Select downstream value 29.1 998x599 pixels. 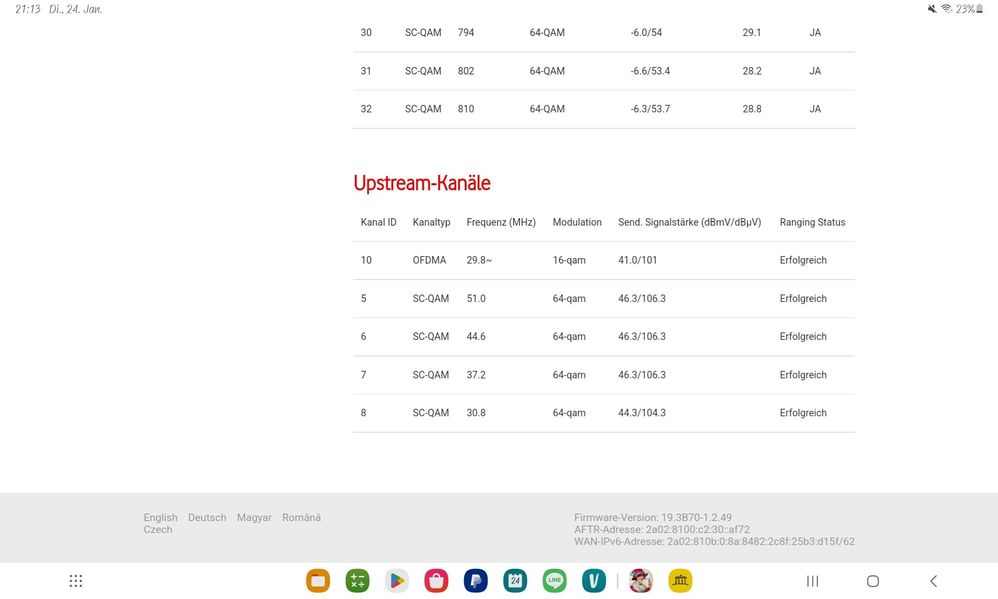tap(752, 32)
